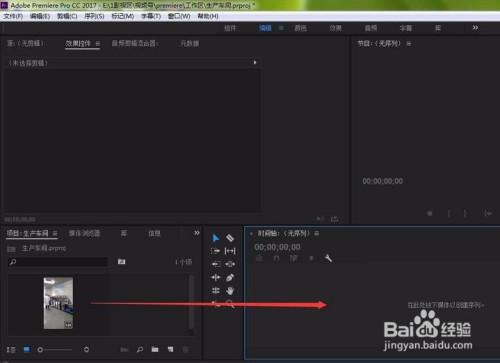Select the Ripple Edit tool

(x=215, y=251)
